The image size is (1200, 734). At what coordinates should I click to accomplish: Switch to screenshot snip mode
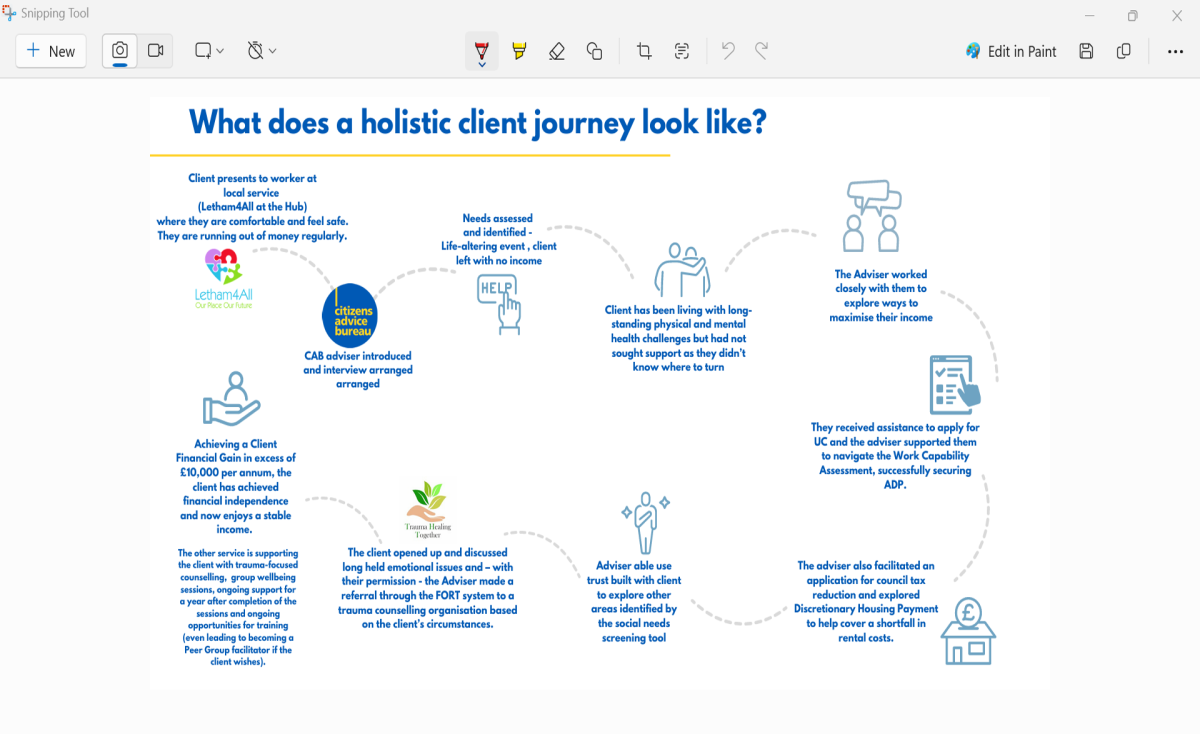120,51
